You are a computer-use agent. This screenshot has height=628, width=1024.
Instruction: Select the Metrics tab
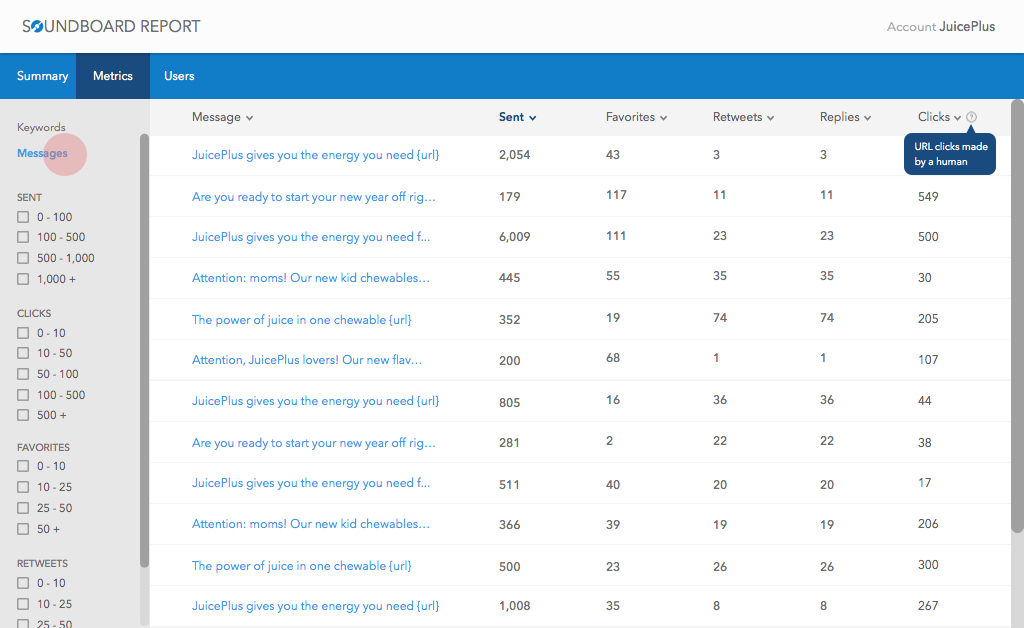point(113,76)
